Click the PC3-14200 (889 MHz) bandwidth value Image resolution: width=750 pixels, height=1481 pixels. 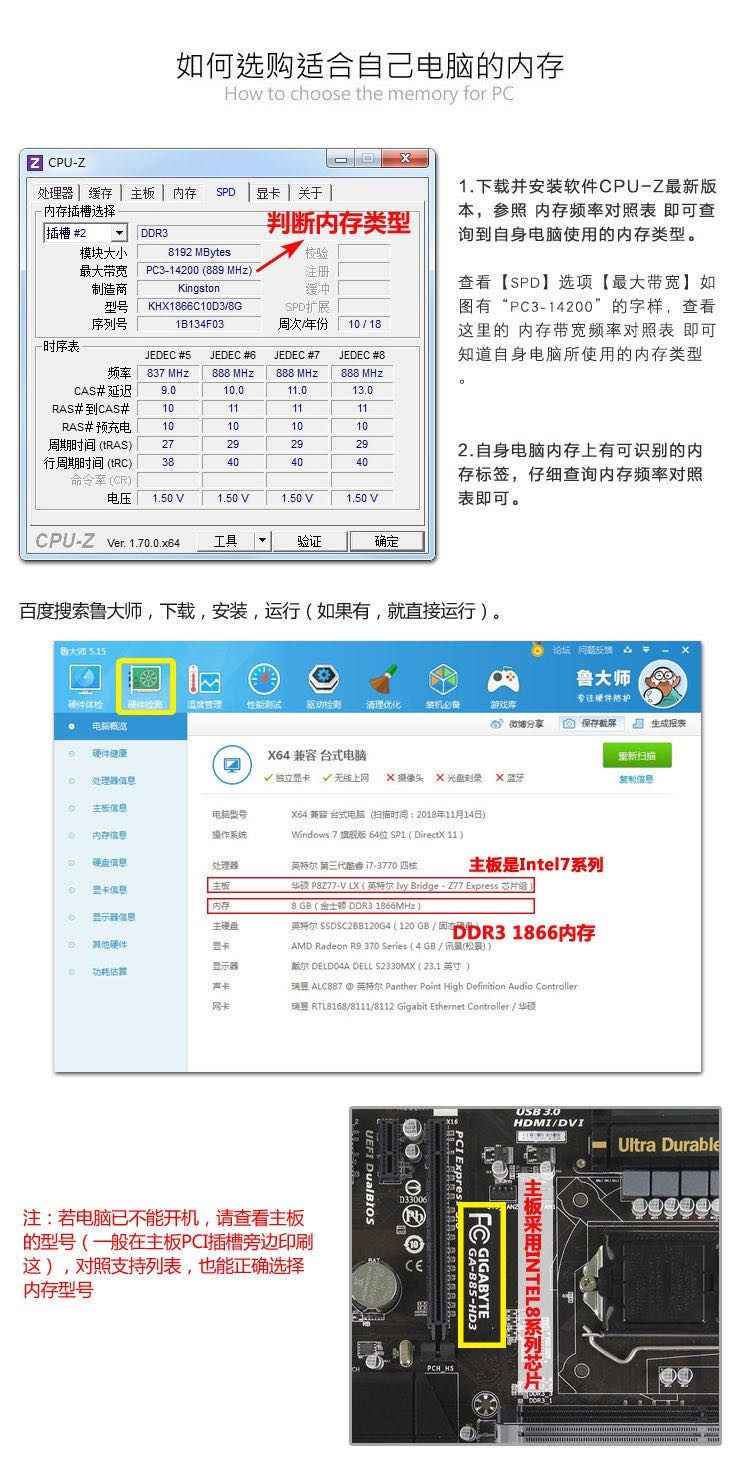coord(198,270)
